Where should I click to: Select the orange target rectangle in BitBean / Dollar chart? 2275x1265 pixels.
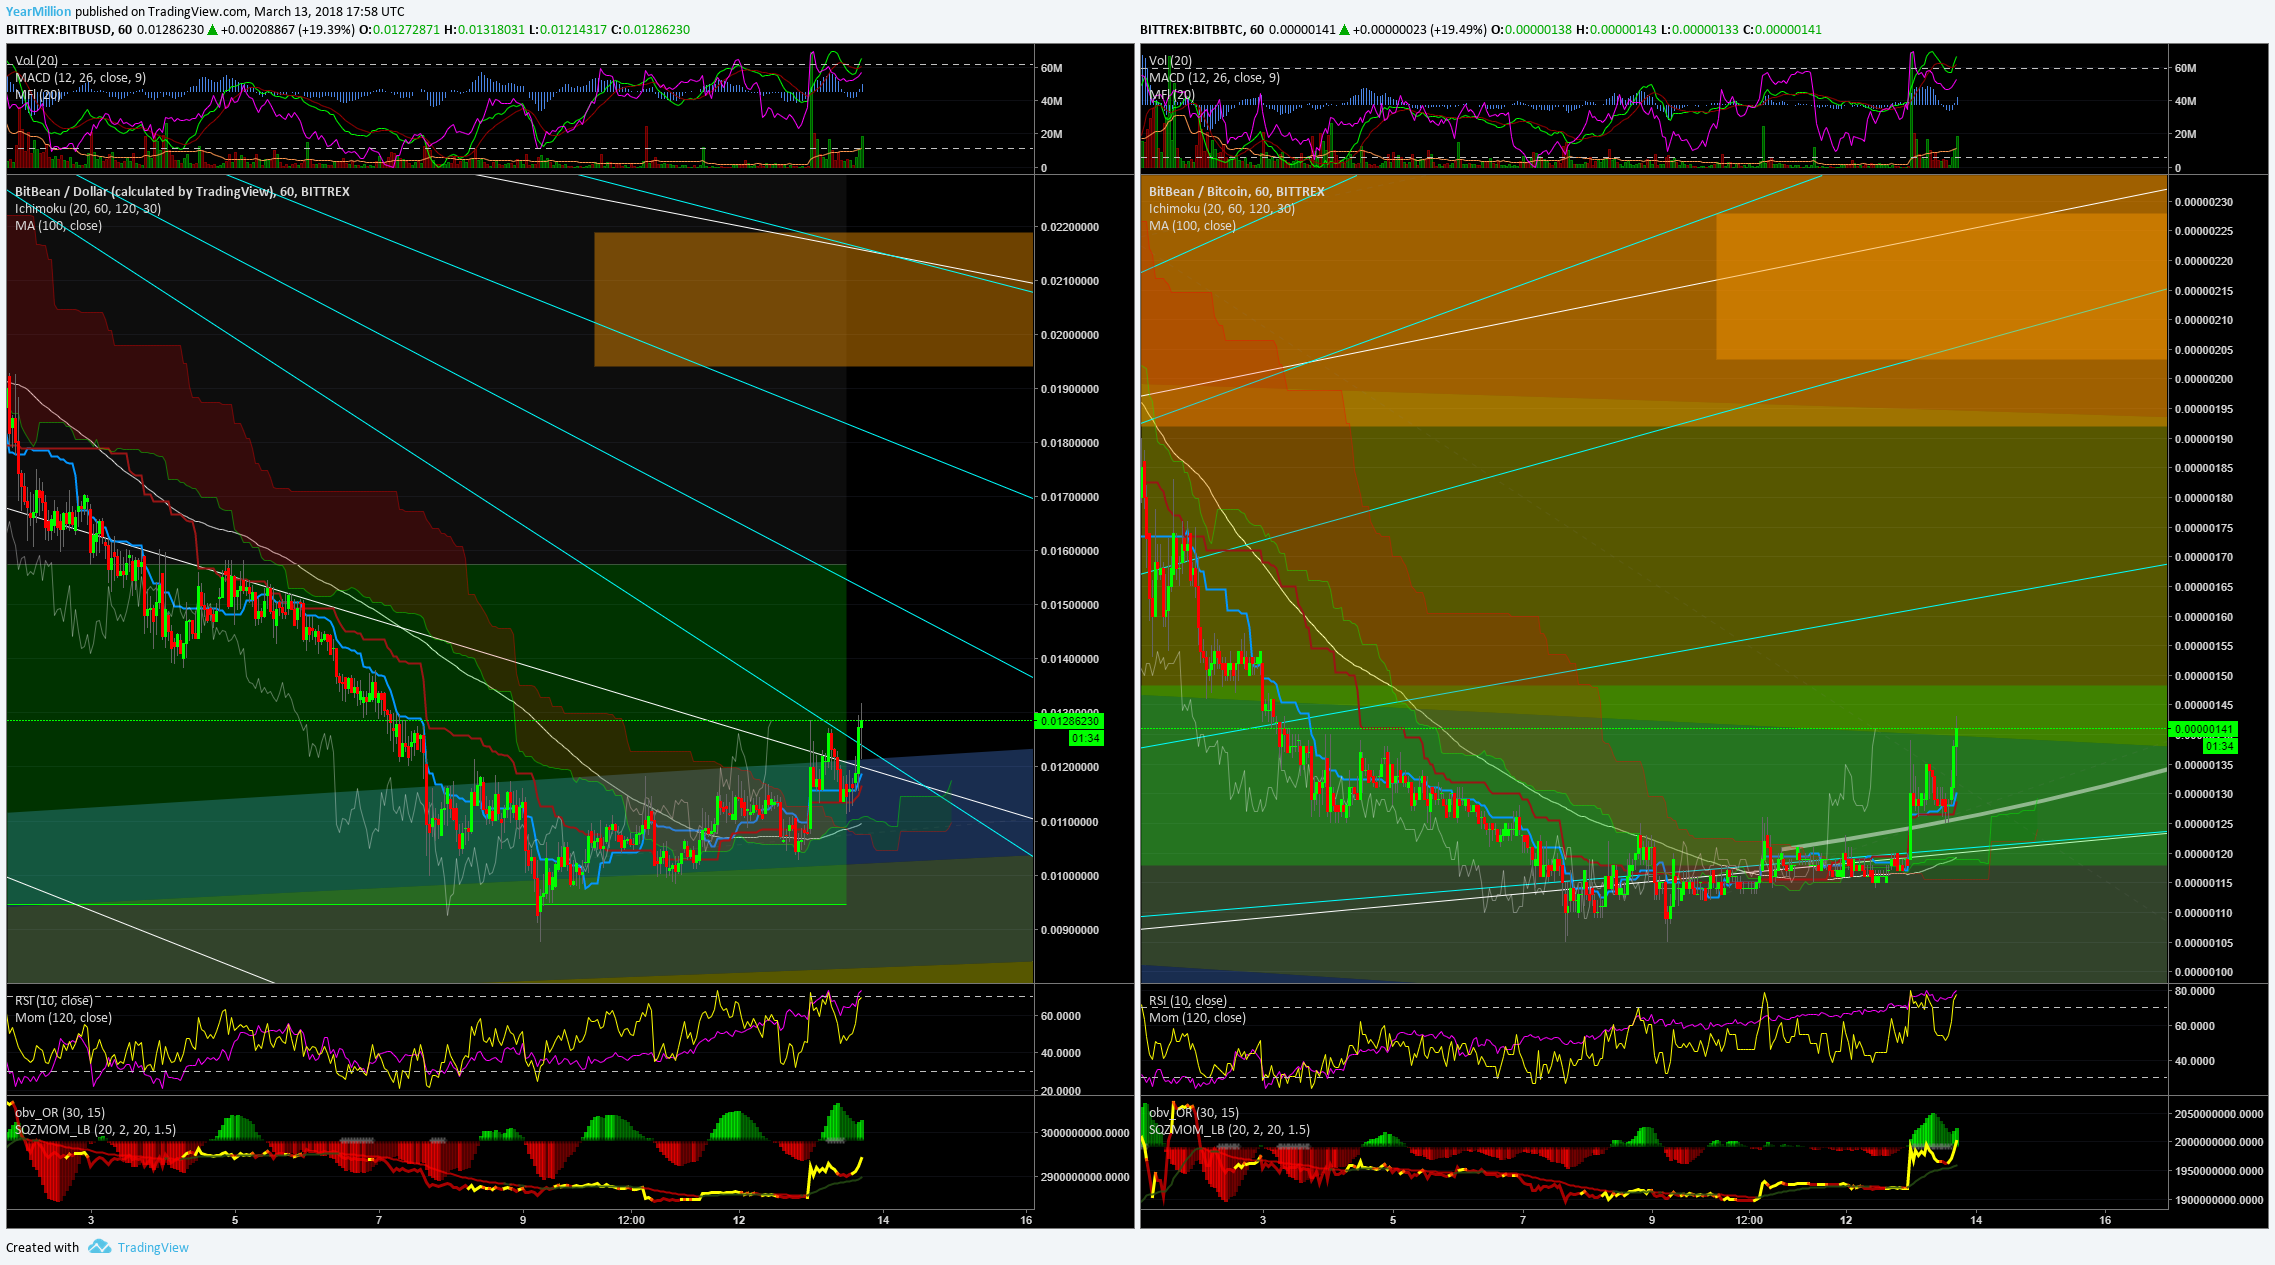coord(813,299)
